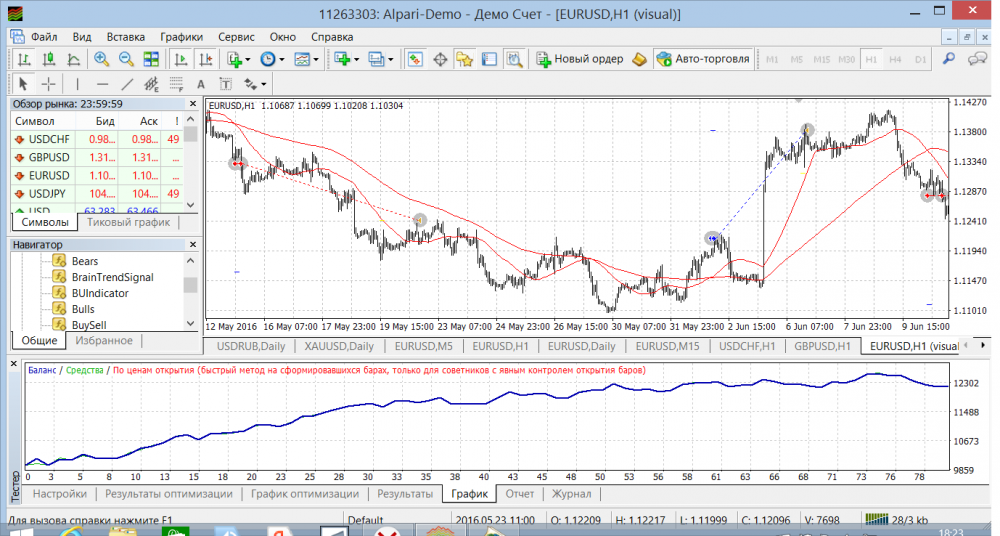Select BrainTrendSignal indicator in Navigator
The width and height of the screenshot is (1000, 536).
[112, 277]
